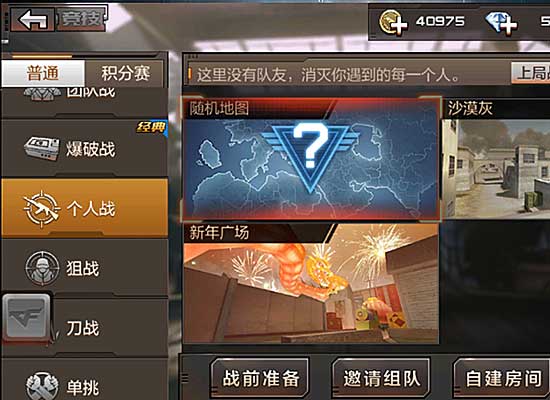Select the 单挑 duel mode icon

[42, 386]
